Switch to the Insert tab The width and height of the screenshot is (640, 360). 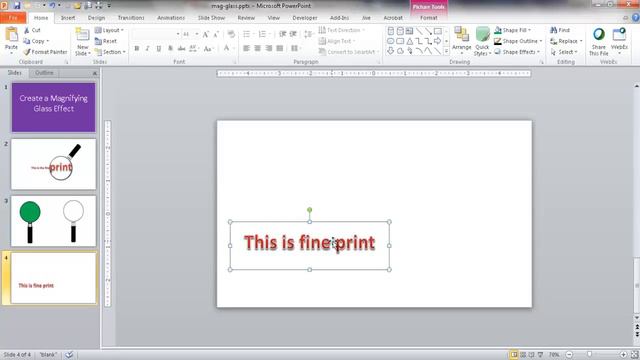(68, 18)
